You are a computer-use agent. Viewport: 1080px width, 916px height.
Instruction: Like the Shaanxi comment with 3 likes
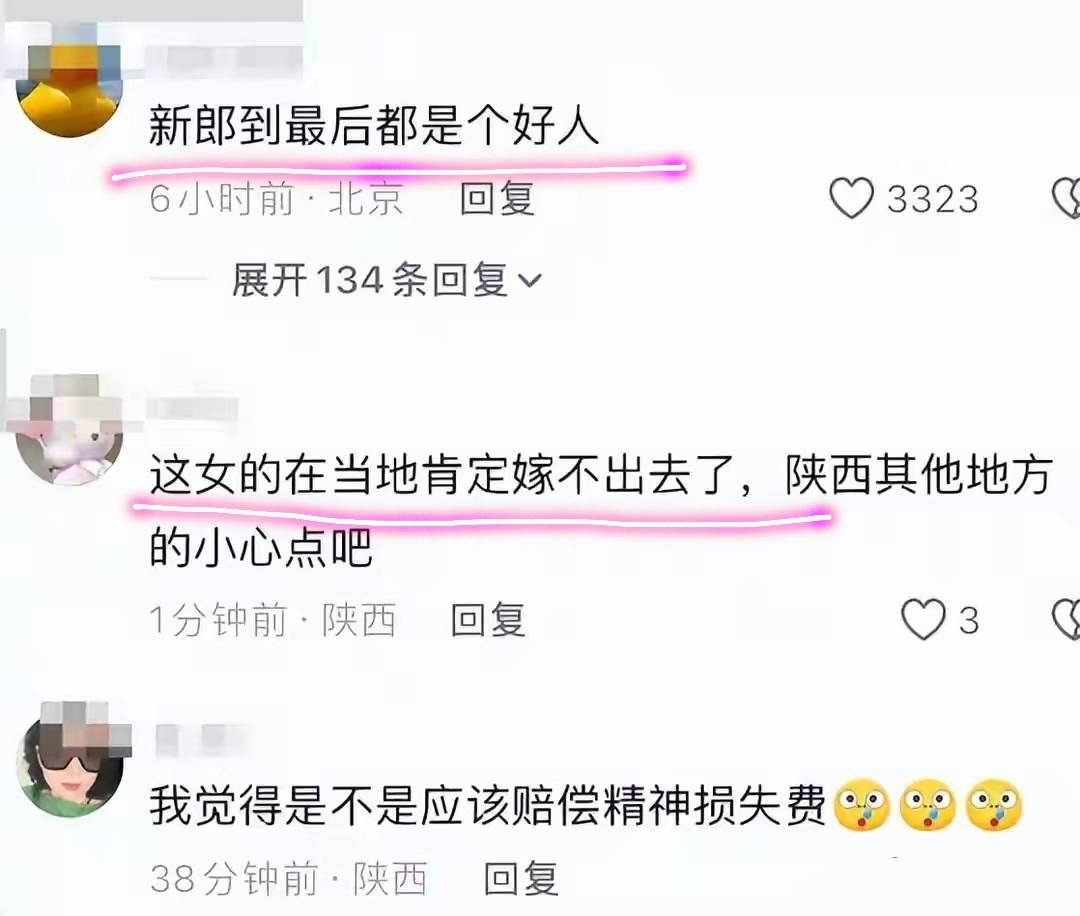point(923,619)
